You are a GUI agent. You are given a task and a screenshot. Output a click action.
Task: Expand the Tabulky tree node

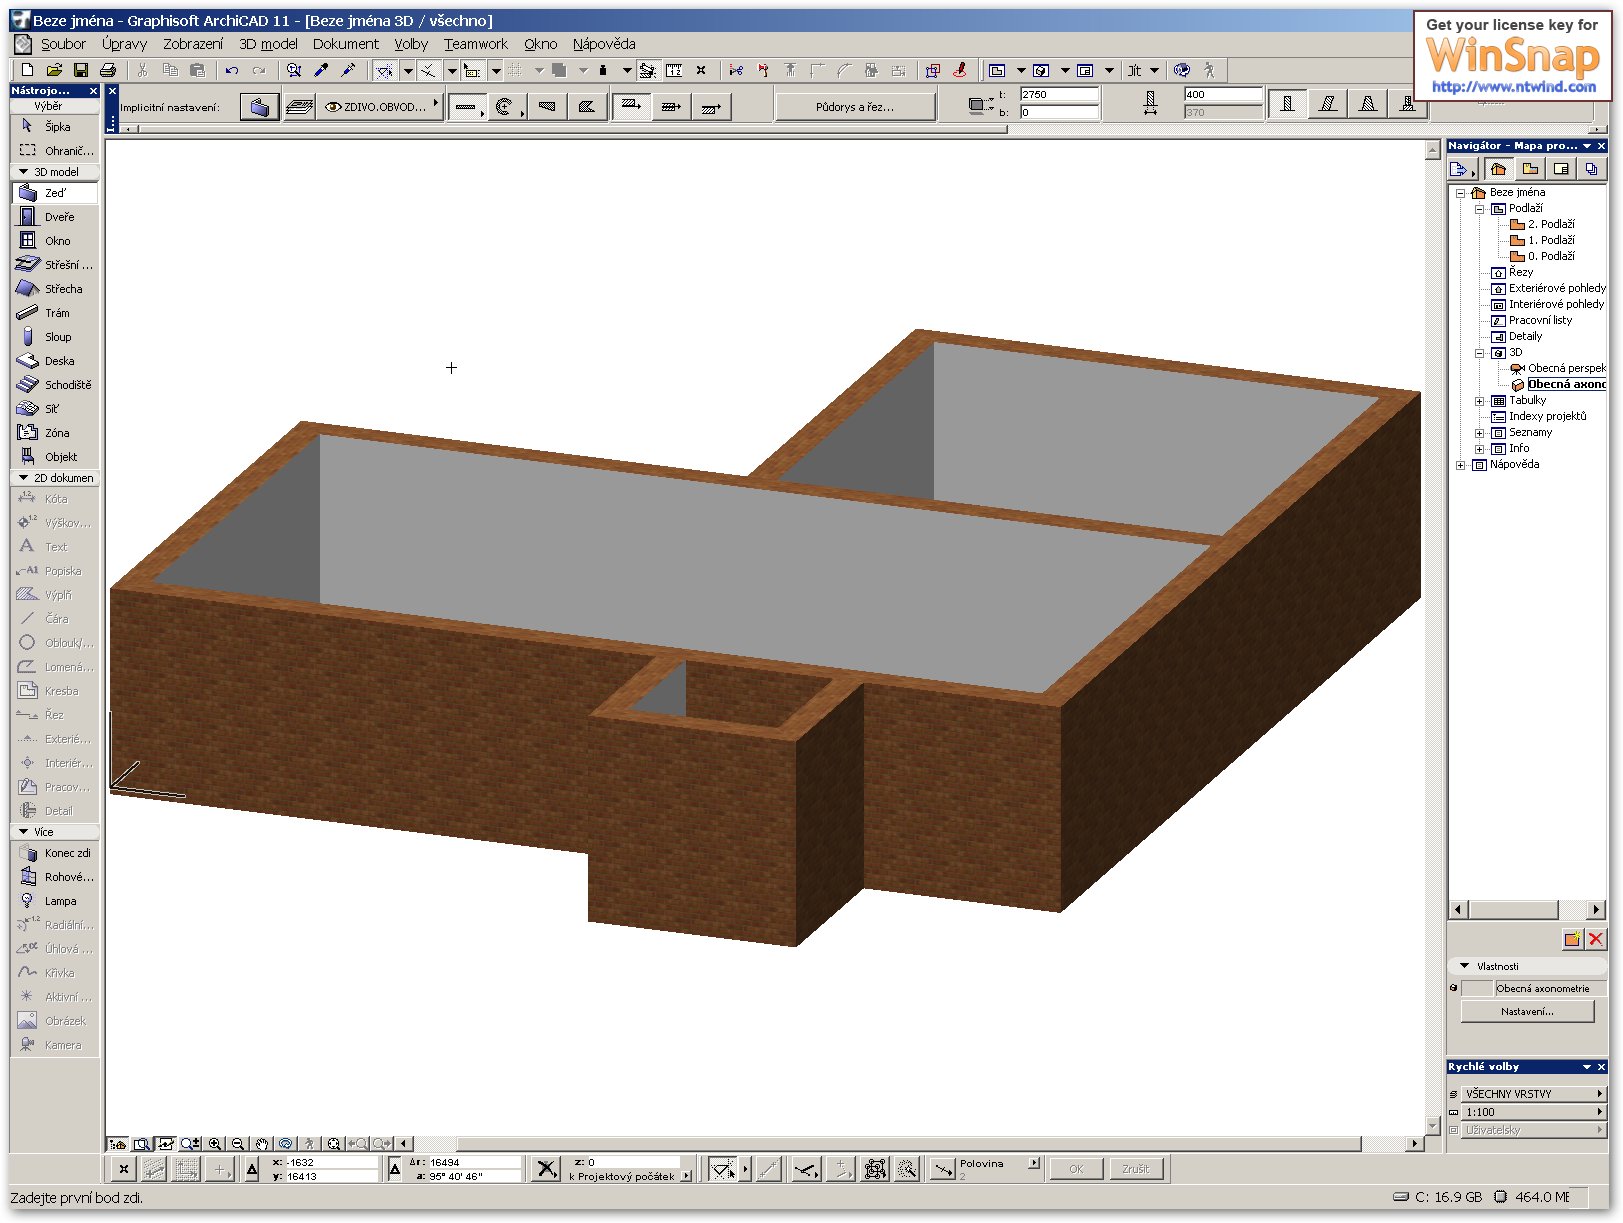[1480, 401]
